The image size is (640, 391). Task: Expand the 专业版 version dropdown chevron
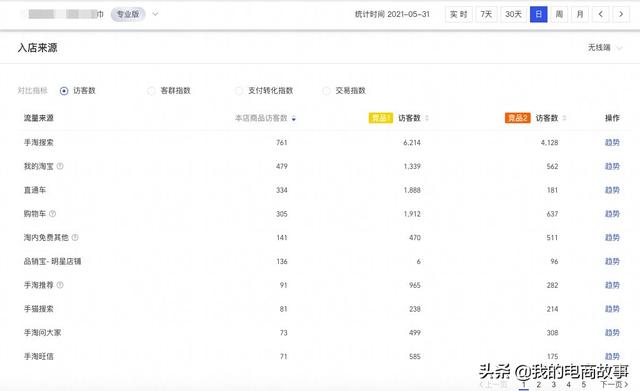pos(155,14)
